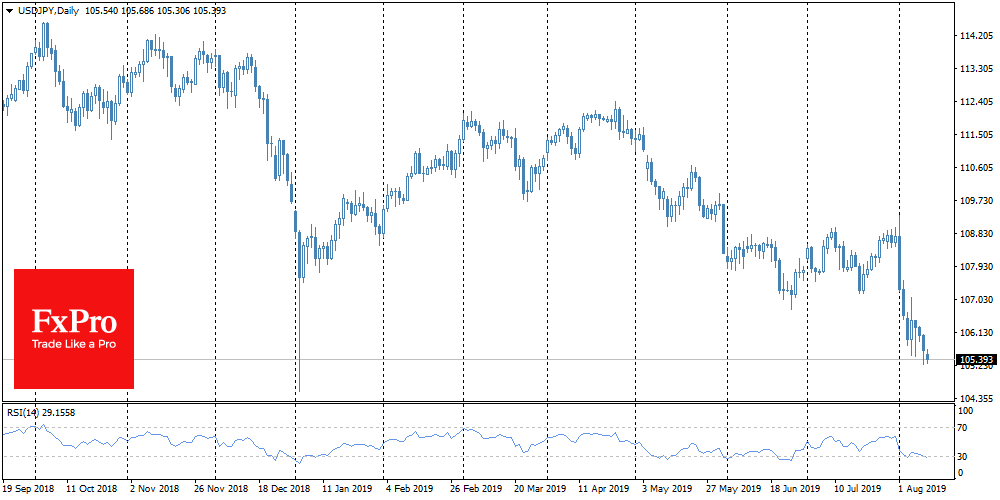Click the black triangle beside USDJPY,Daily
The height and width of the screenshot is (500, 1000).
9,8
